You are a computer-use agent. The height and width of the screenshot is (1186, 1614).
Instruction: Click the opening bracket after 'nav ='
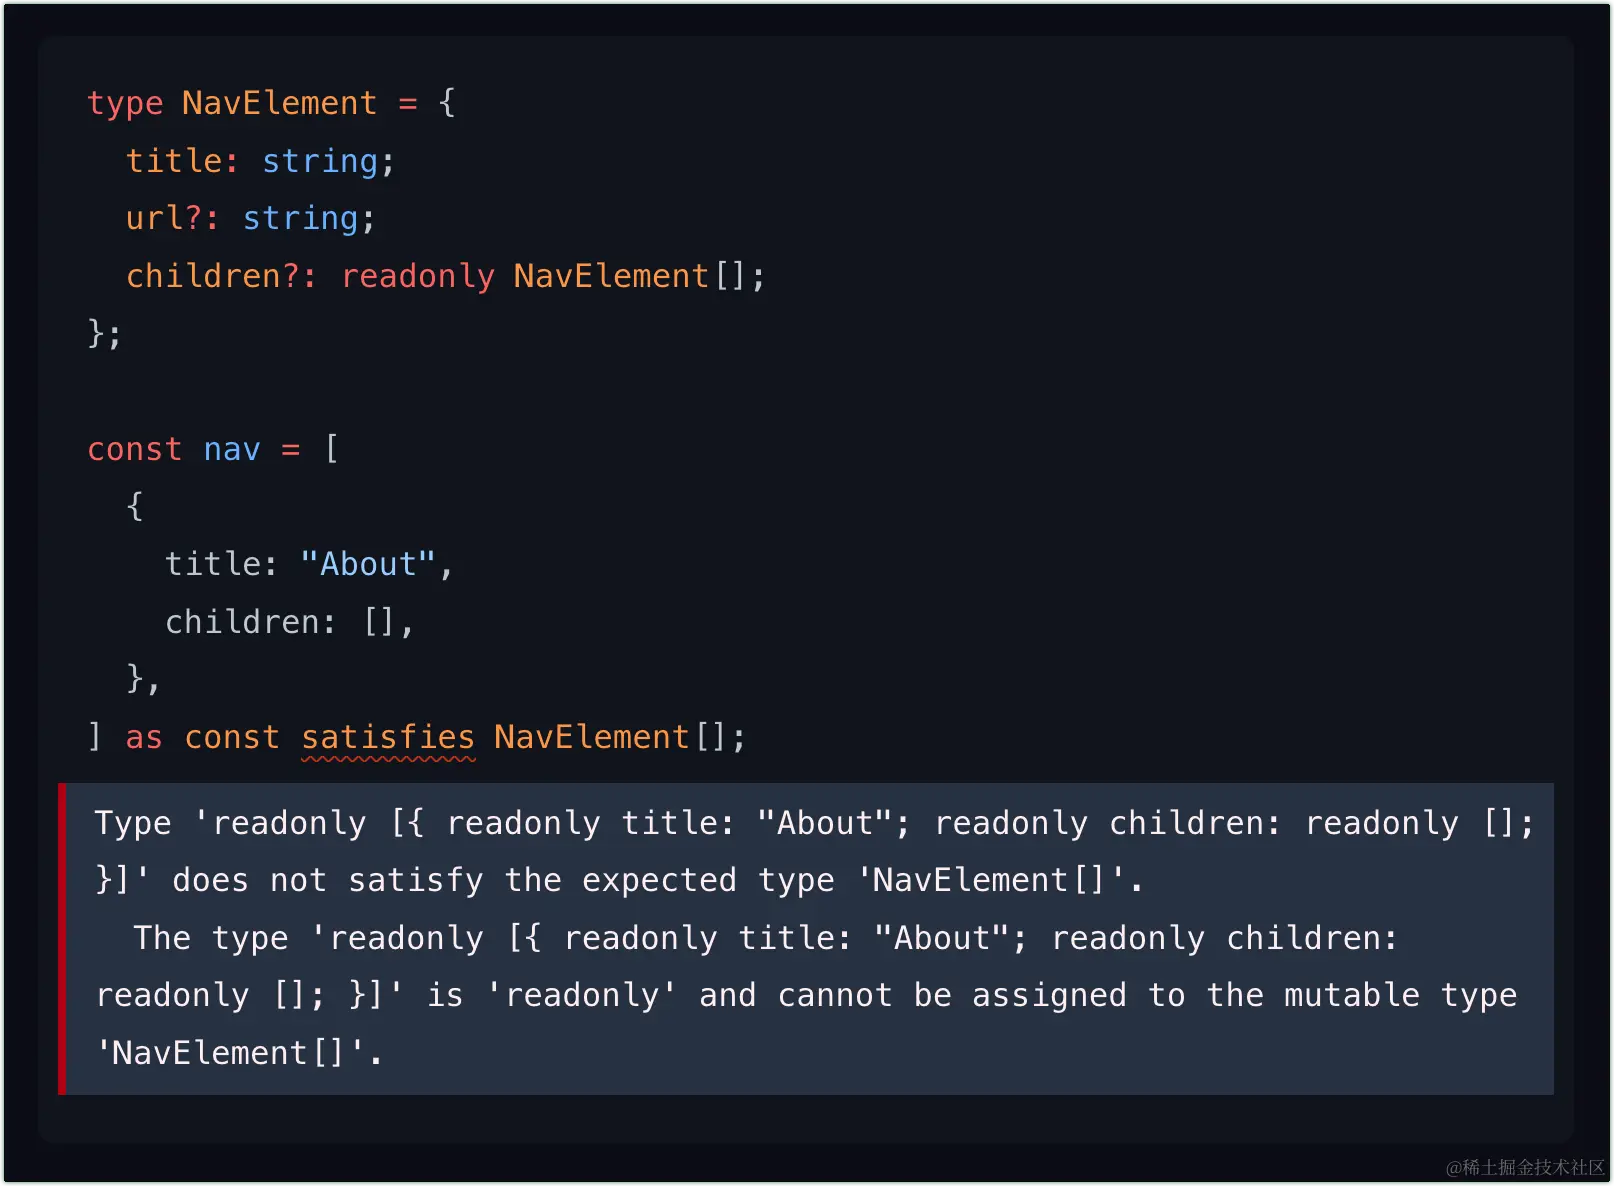click(332, 449)
